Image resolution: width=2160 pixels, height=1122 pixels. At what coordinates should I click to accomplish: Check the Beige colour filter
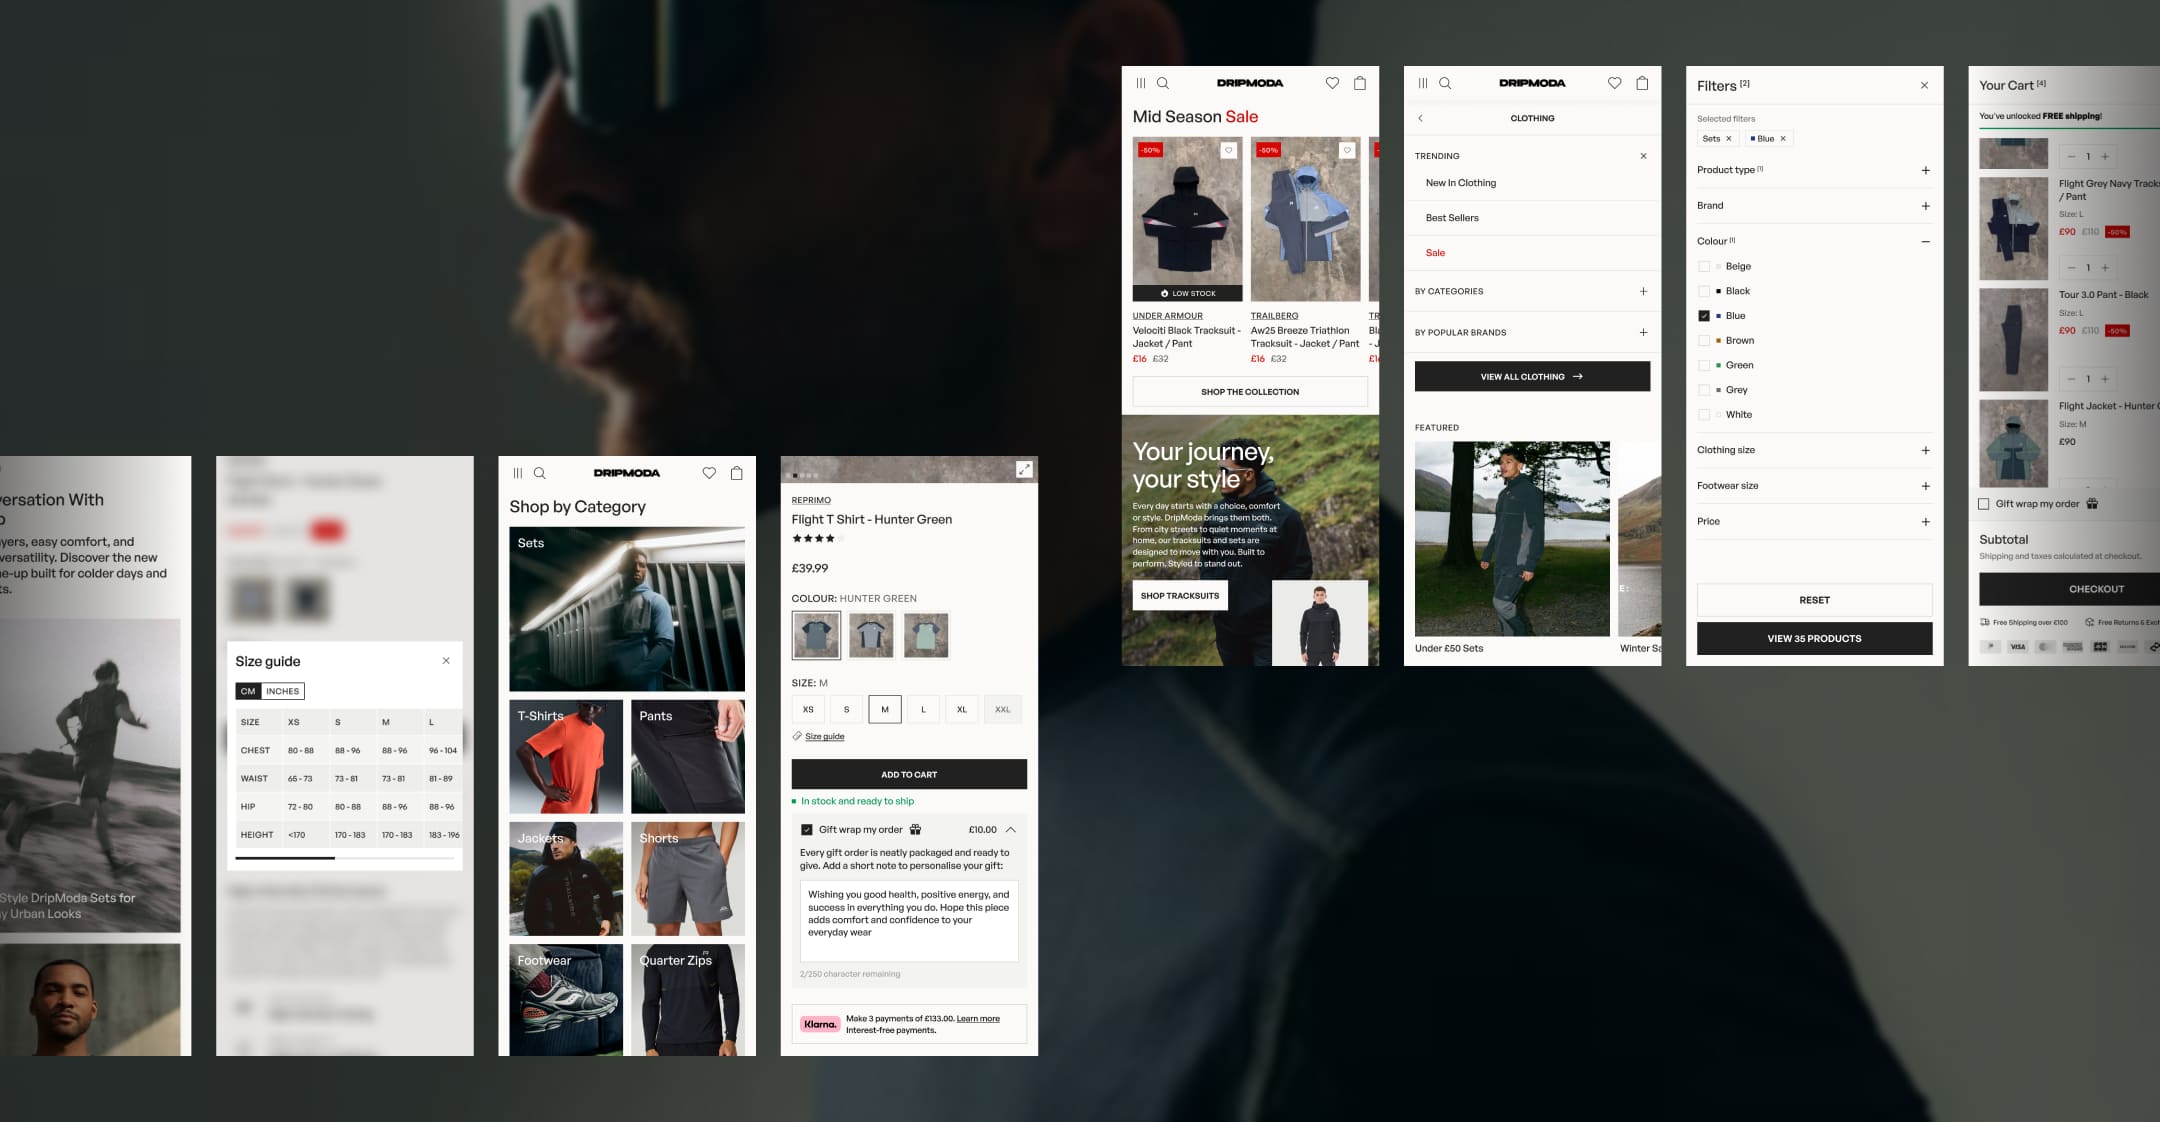(x=1704, y=267)
